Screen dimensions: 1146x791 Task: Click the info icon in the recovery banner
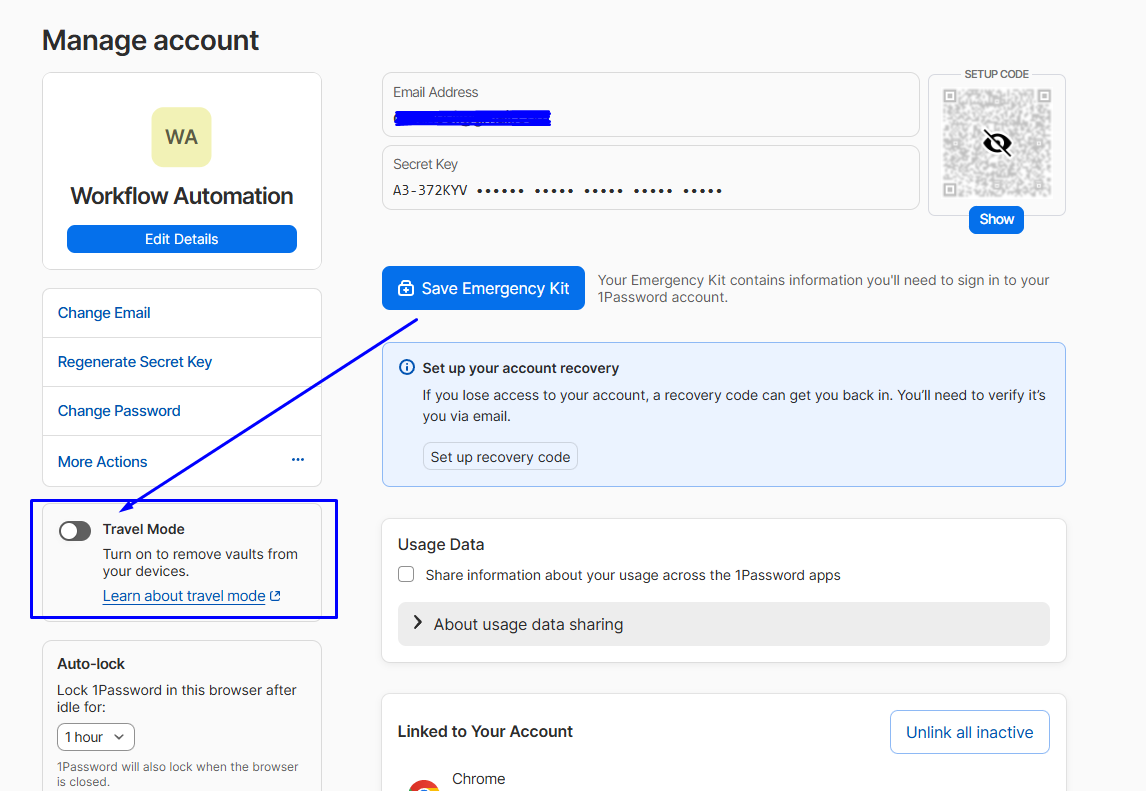[406, 367]
